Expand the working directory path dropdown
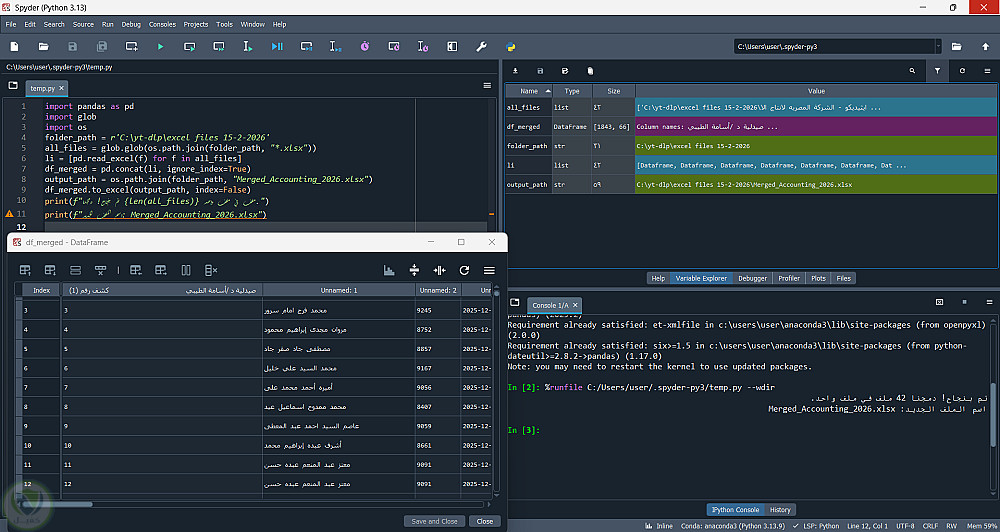This screenshot has height=532, width=1000. click(937, 46)
